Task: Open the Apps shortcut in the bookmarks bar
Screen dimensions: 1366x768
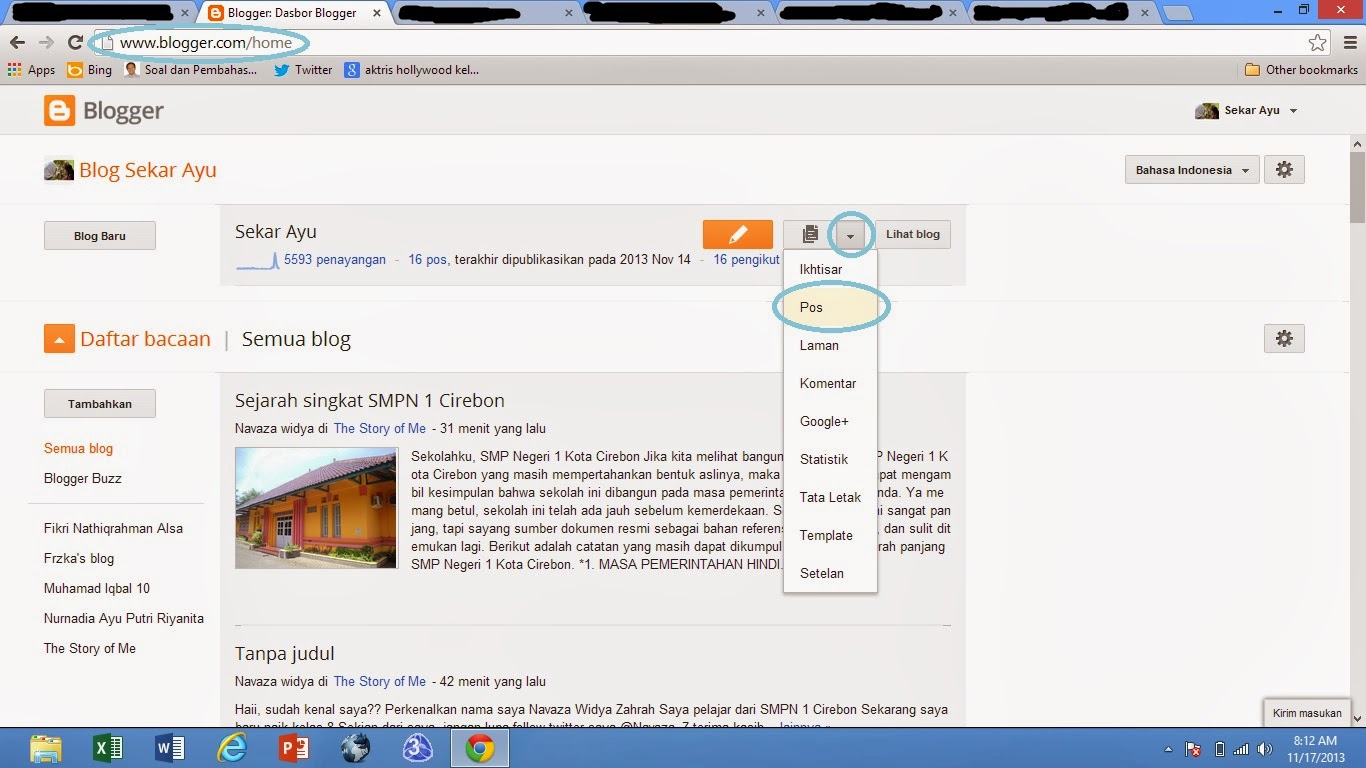Action: [x=32, y=70]
